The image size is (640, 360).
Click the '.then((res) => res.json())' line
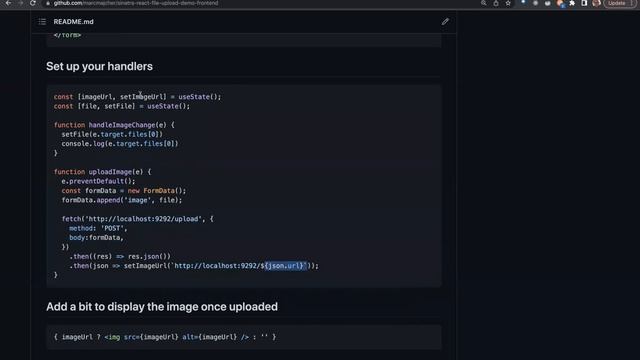click(x=120, y=256)
